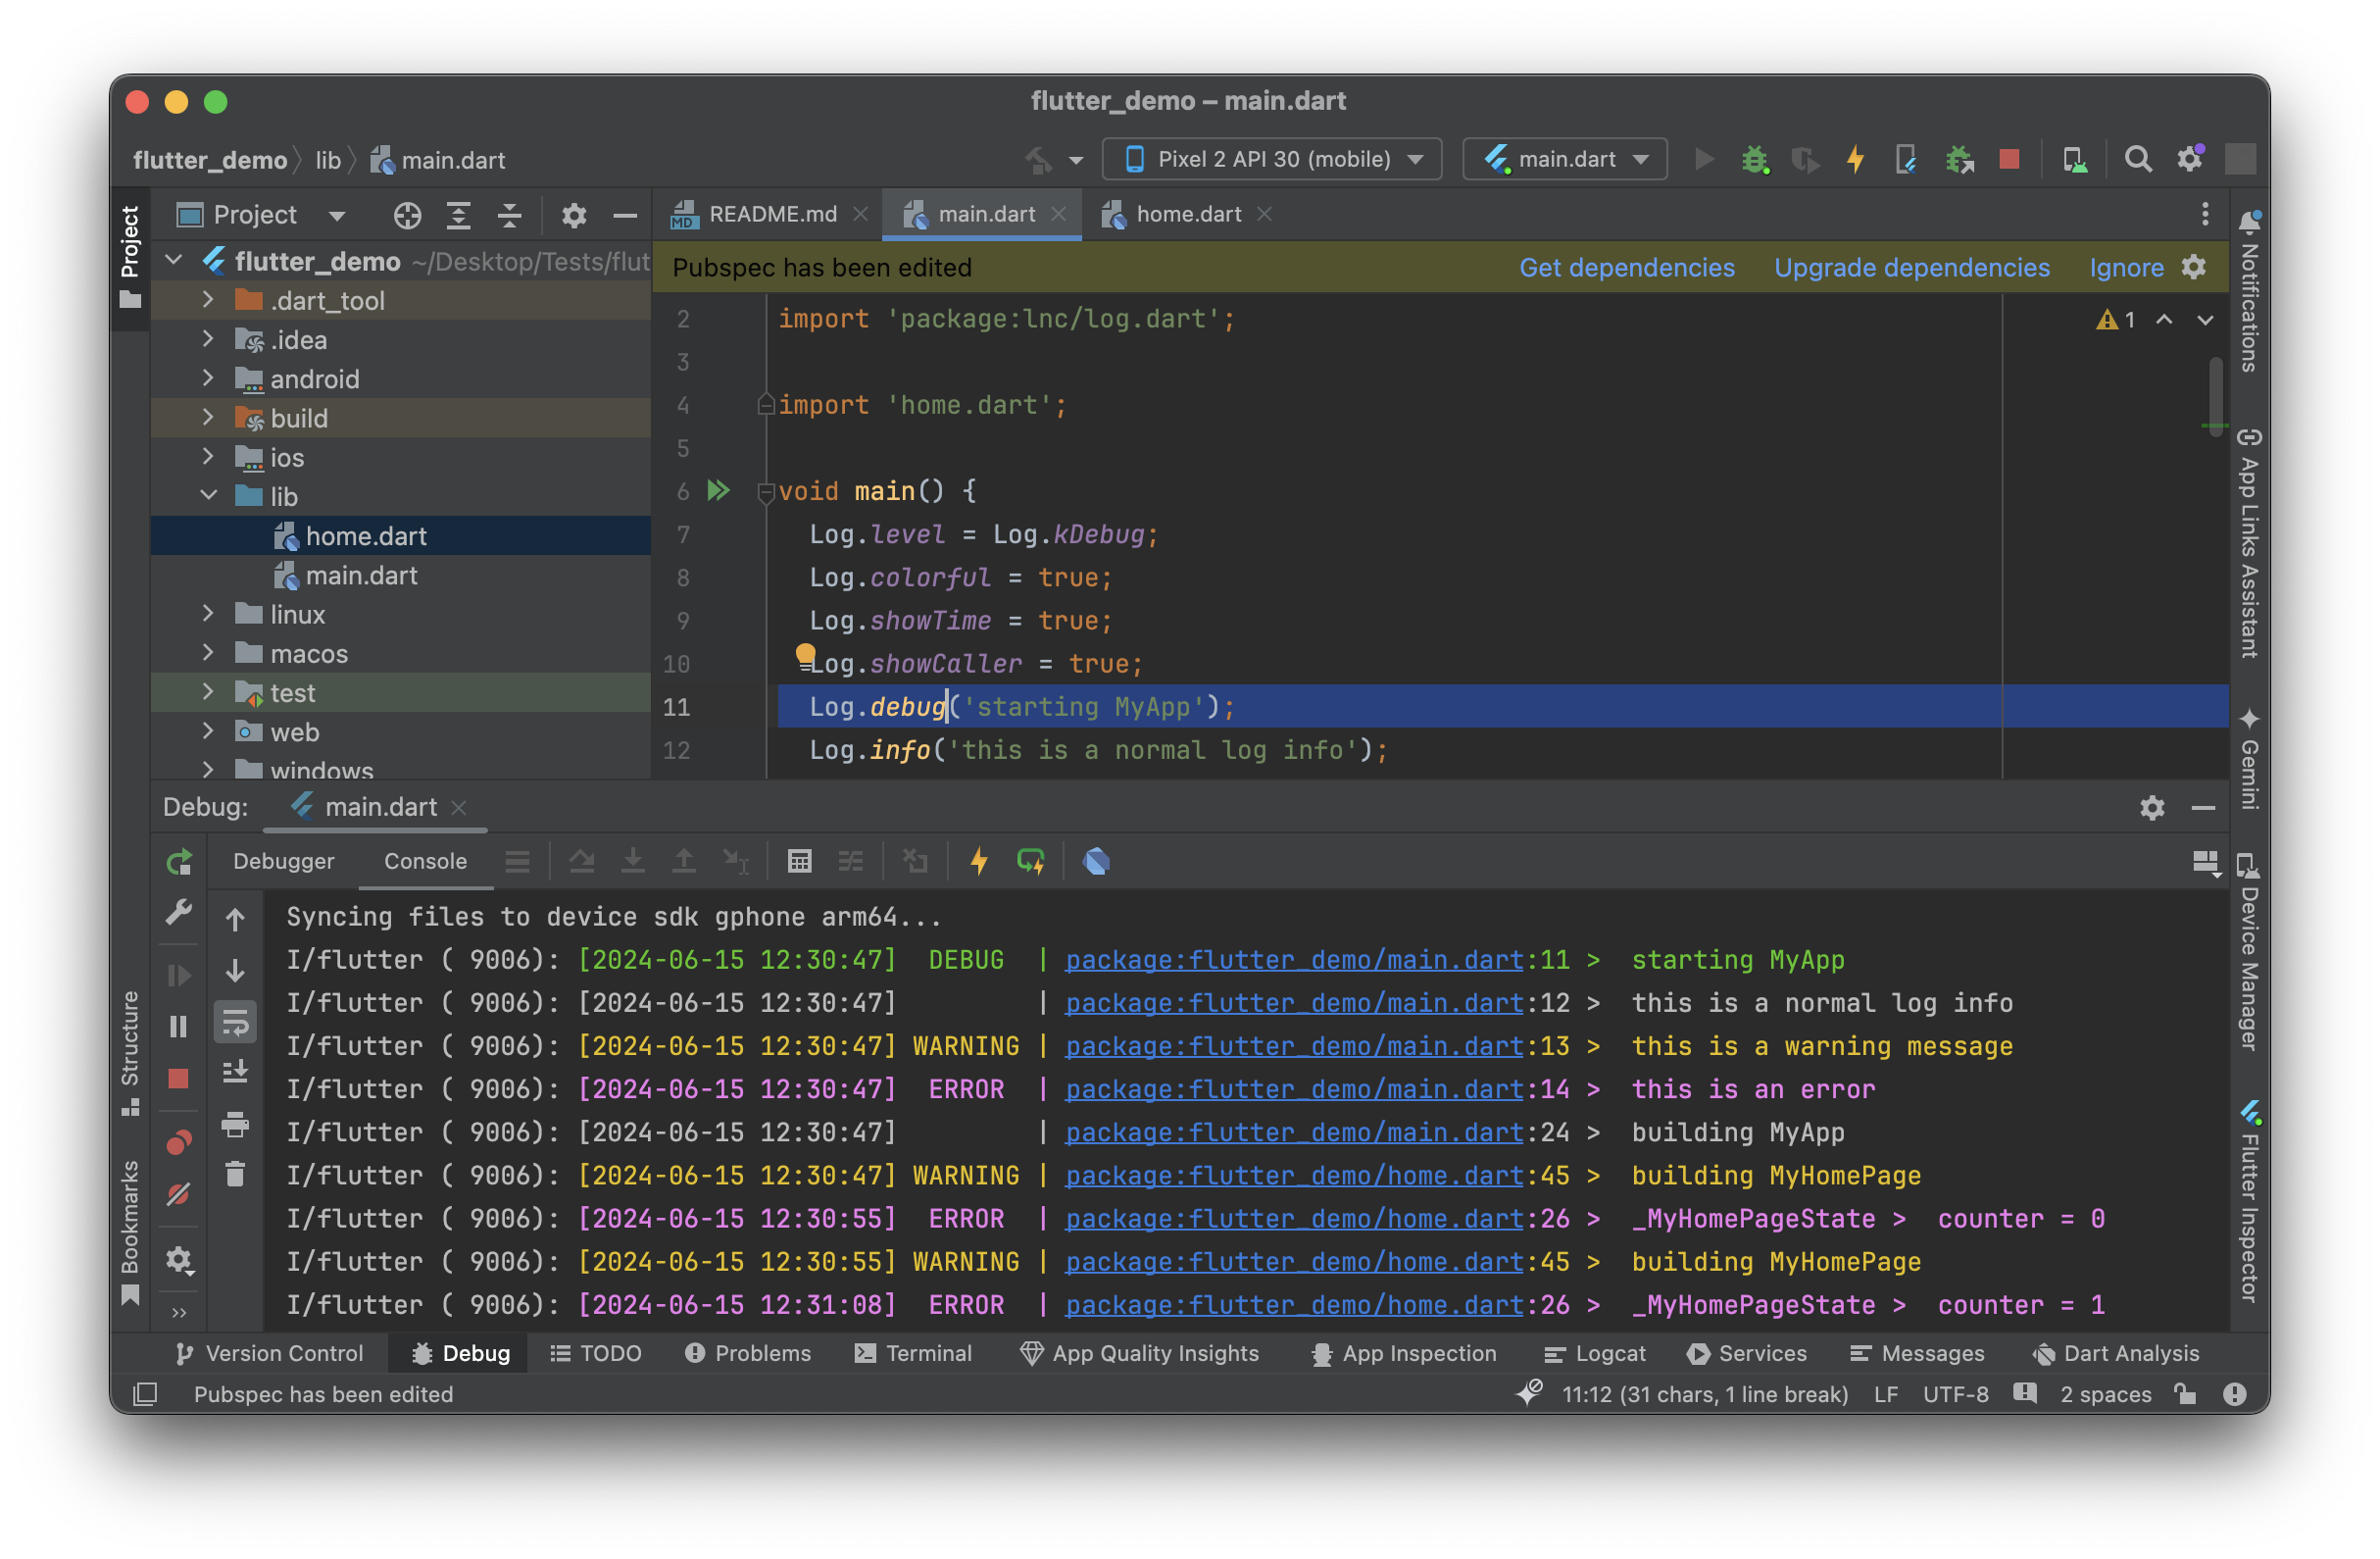Toggle the Flutter Inspector tool window stripe

click(x=2249, y=1202)
